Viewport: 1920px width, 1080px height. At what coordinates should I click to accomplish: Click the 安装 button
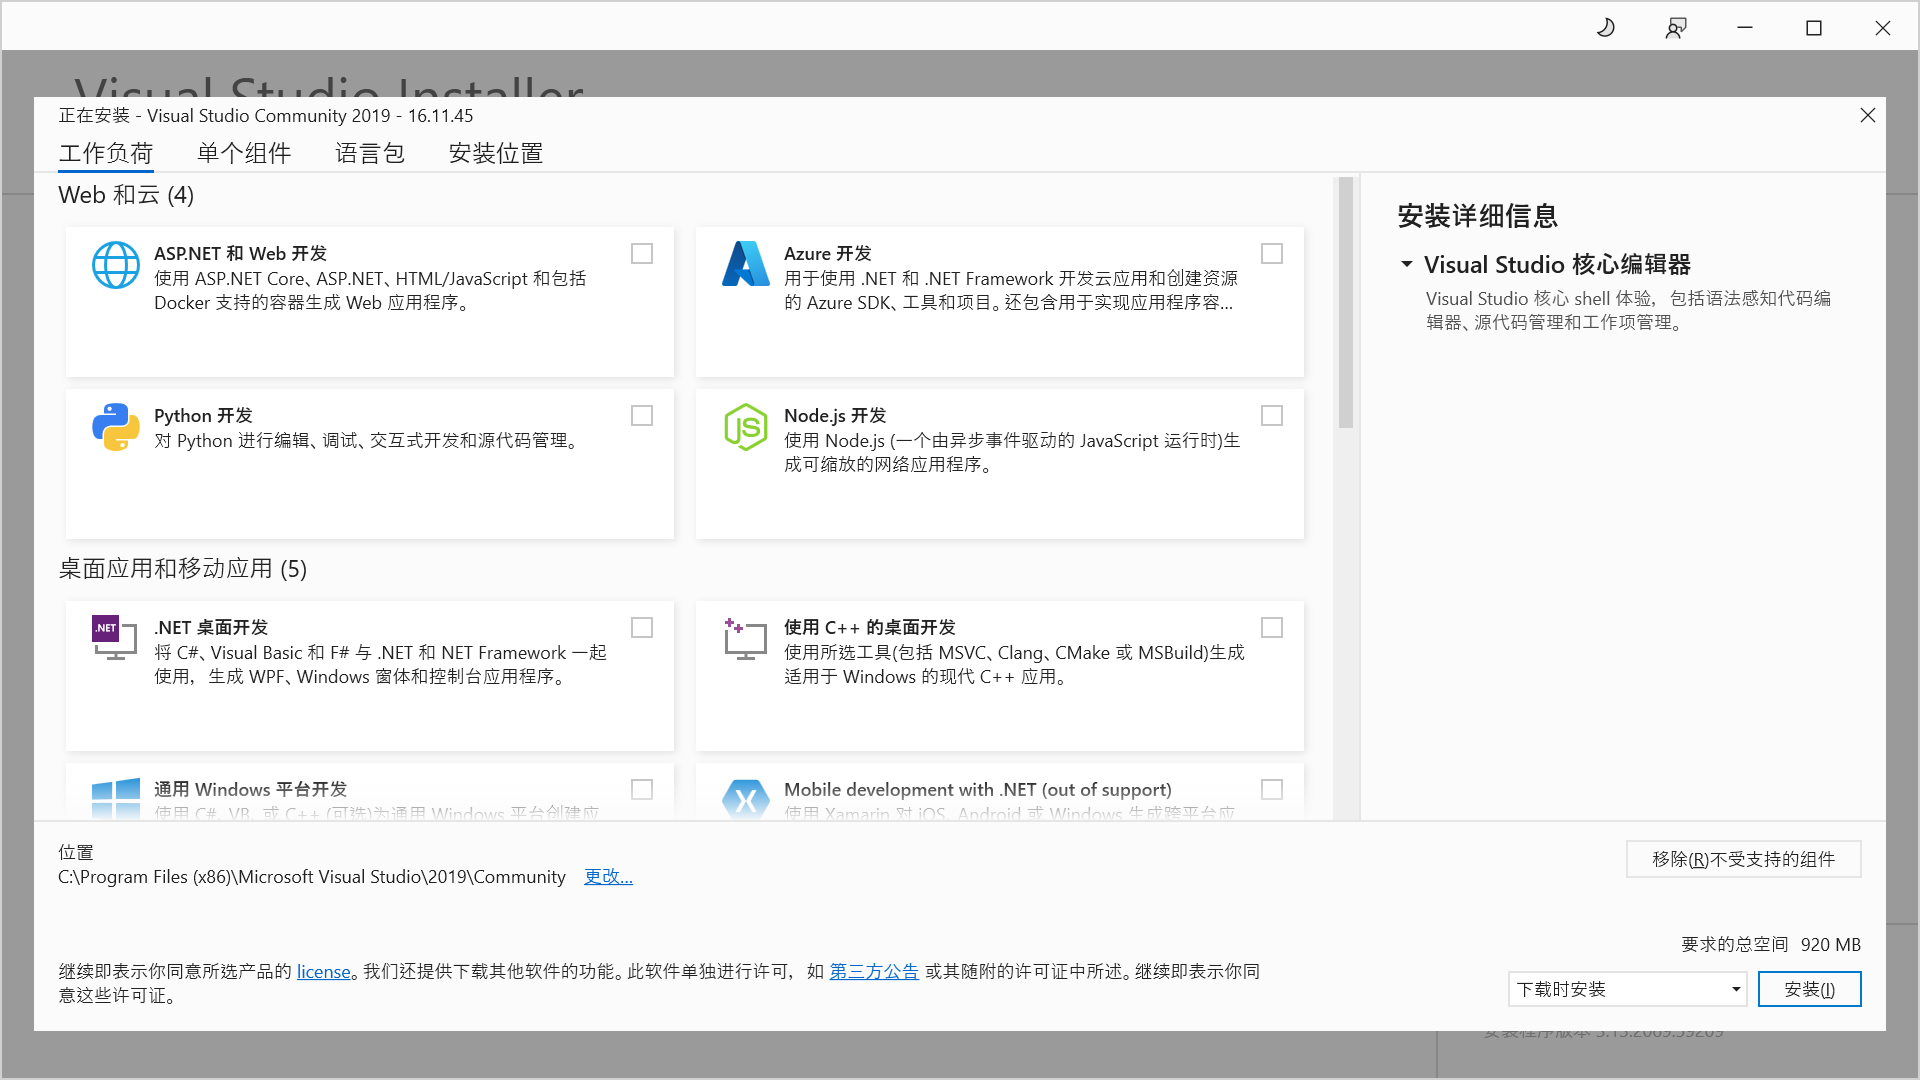(1809, 989)
